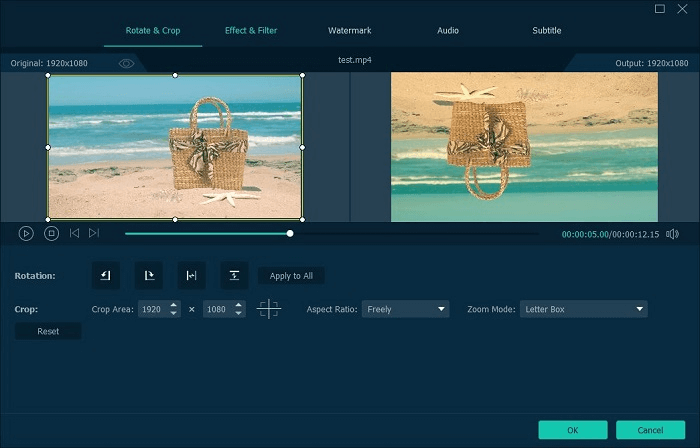The width and height of the screenshot is (700, 448).
Task: Click top-right crop handle
Action: pyautogui.click(x=302, y=75)
